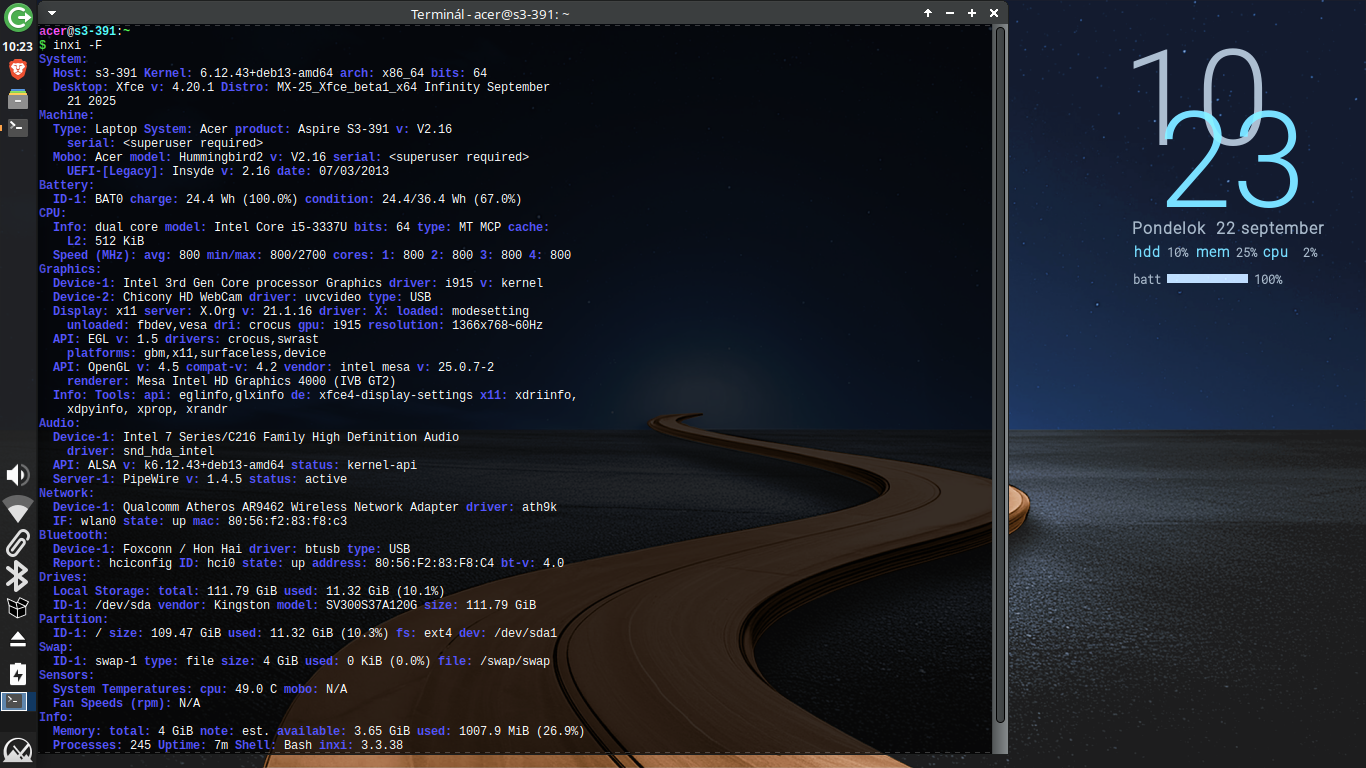Image resolution: width=1366 pixels, height=768 pixels.
Task: Open the terminal window menu arrow
Action: (x=52, y=13)
